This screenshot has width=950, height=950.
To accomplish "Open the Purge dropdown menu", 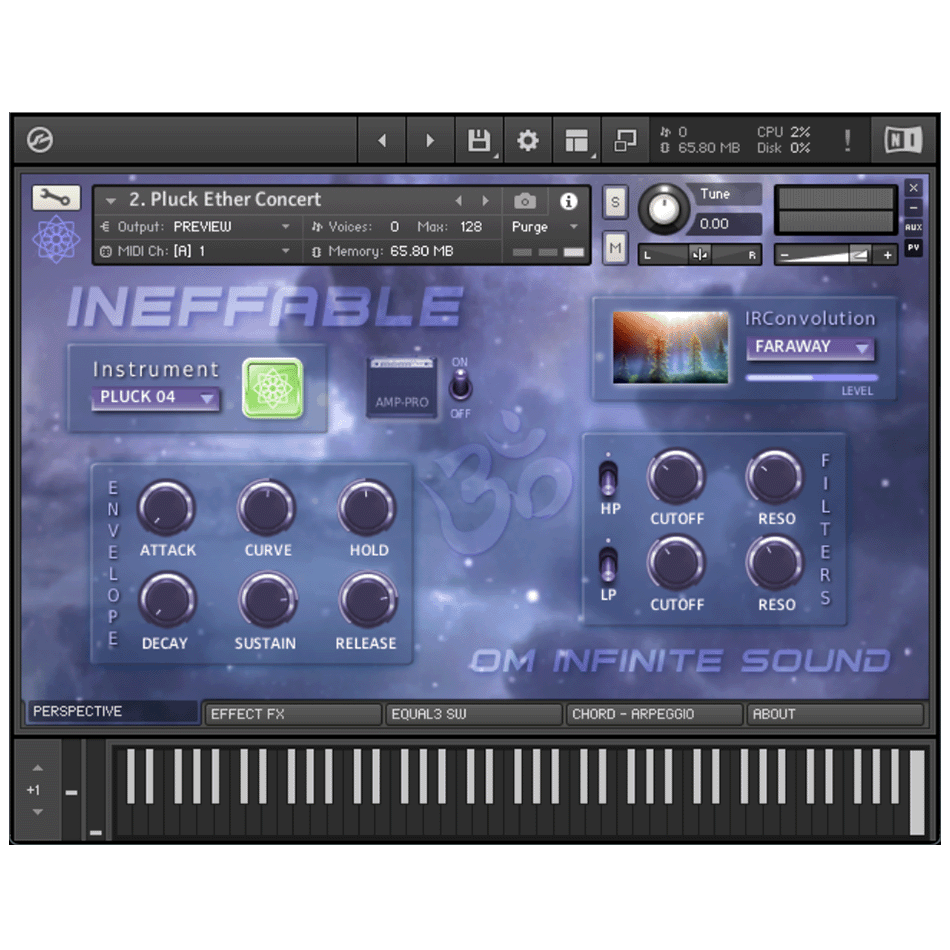I will (x=545, y=227).
